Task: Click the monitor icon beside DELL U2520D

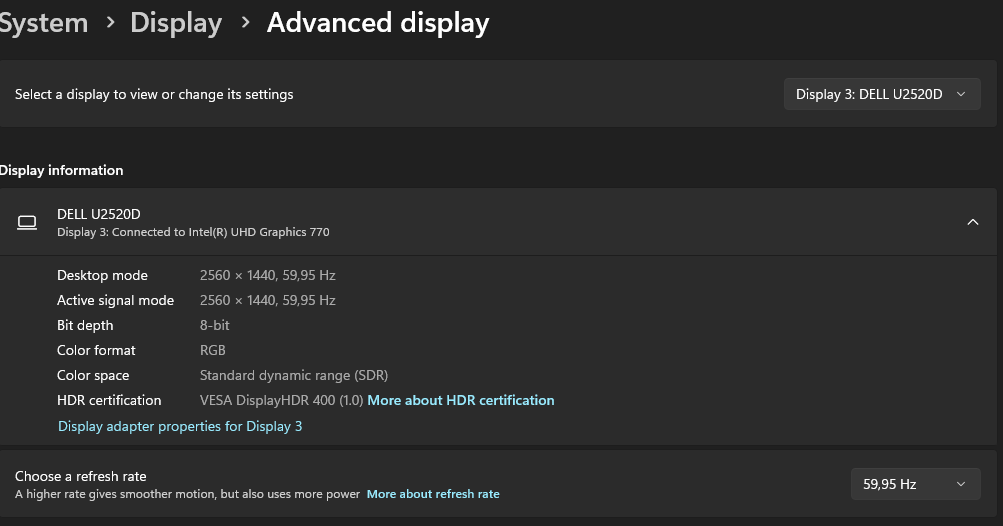Action: [x=27, y=223]
